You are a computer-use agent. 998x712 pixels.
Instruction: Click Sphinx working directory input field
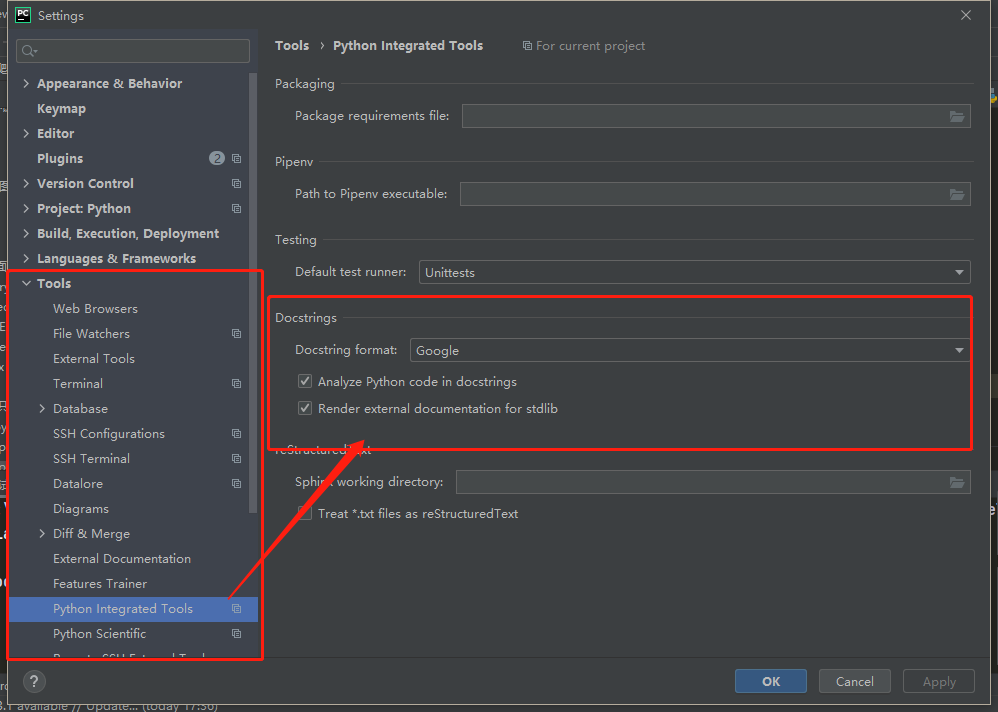[x=713, y=482]
